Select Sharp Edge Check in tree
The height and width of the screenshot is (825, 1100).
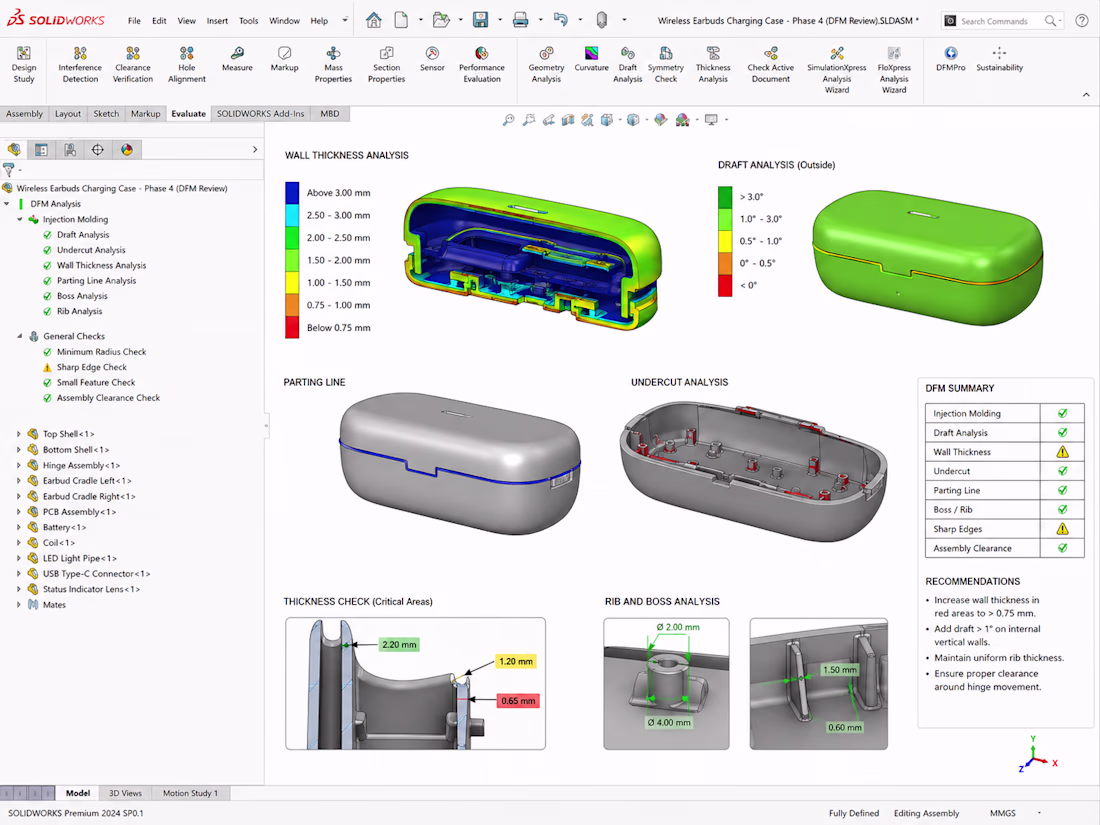pos(92,367)
